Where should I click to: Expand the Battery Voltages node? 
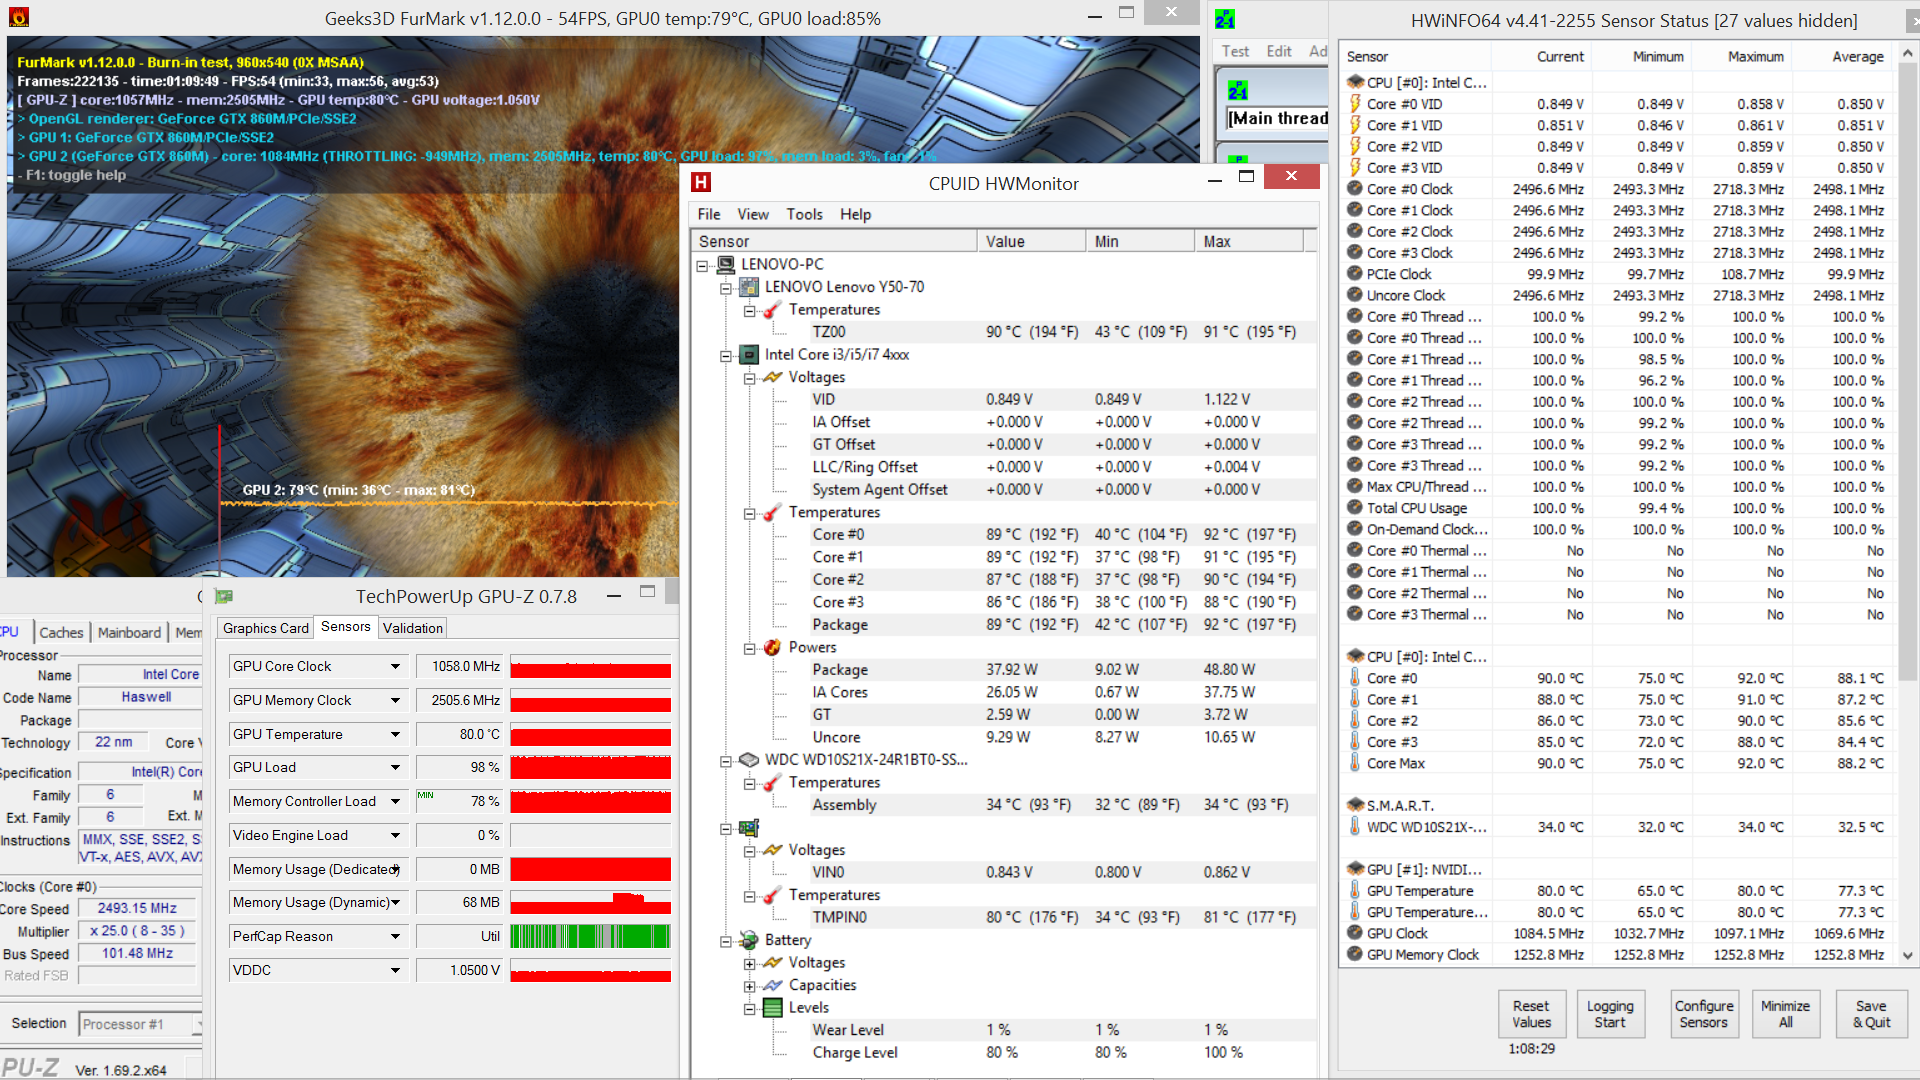(749, 963)
